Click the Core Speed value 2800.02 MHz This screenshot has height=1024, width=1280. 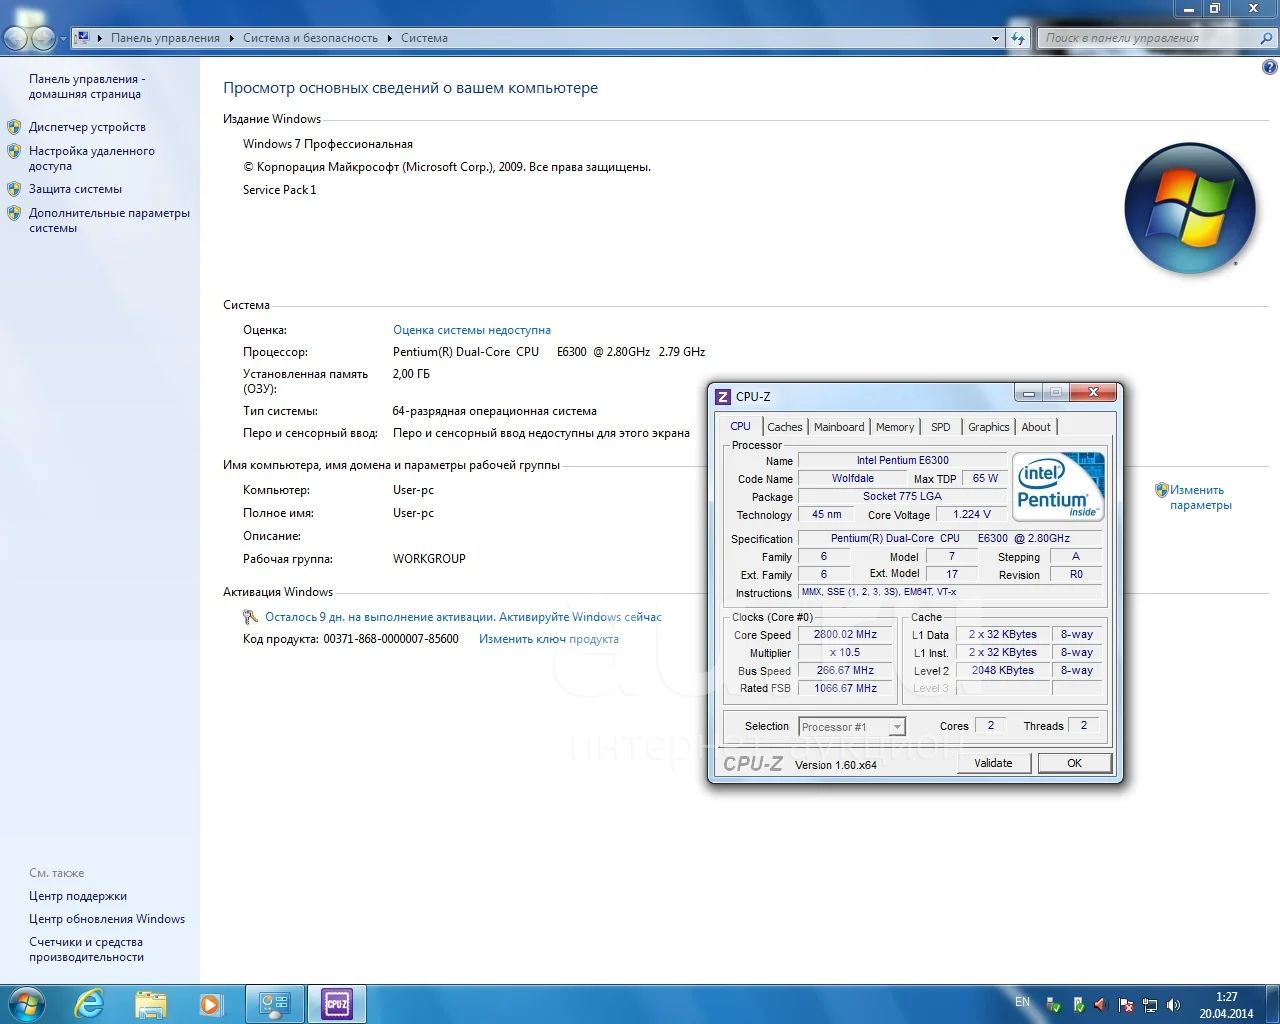845,634
